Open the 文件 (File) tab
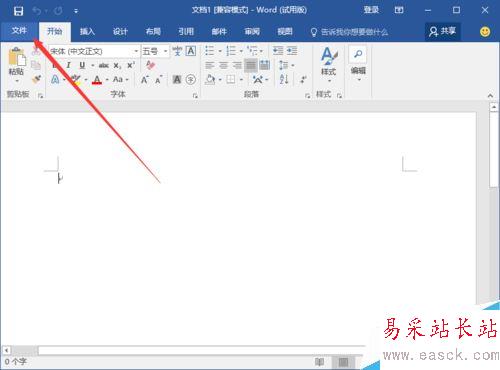 (19, 31)
